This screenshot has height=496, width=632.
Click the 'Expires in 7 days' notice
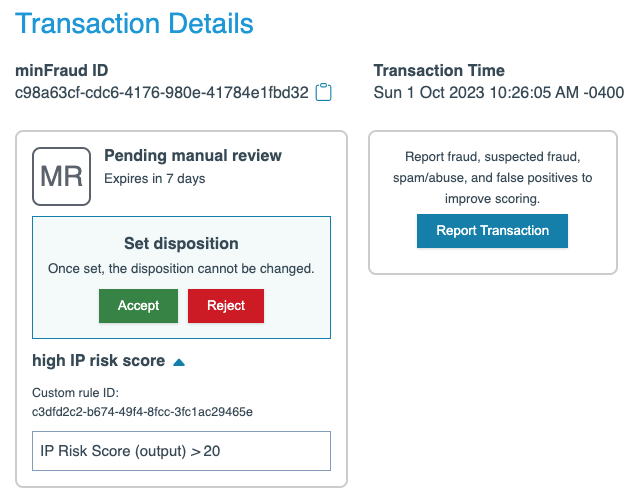pos(154,179)
